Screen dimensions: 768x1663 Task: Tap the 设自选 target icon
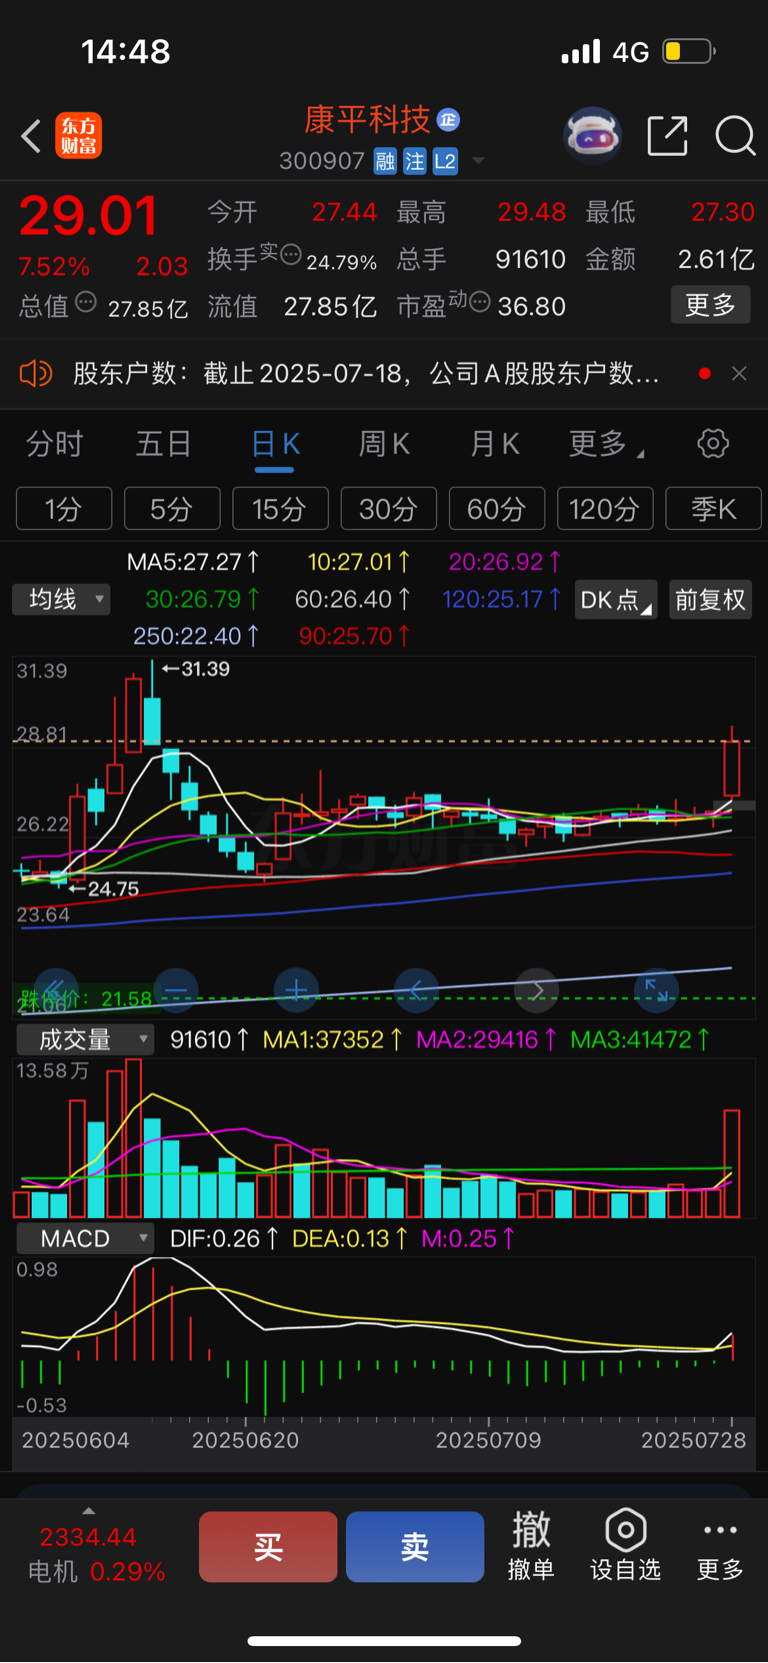626,1529
